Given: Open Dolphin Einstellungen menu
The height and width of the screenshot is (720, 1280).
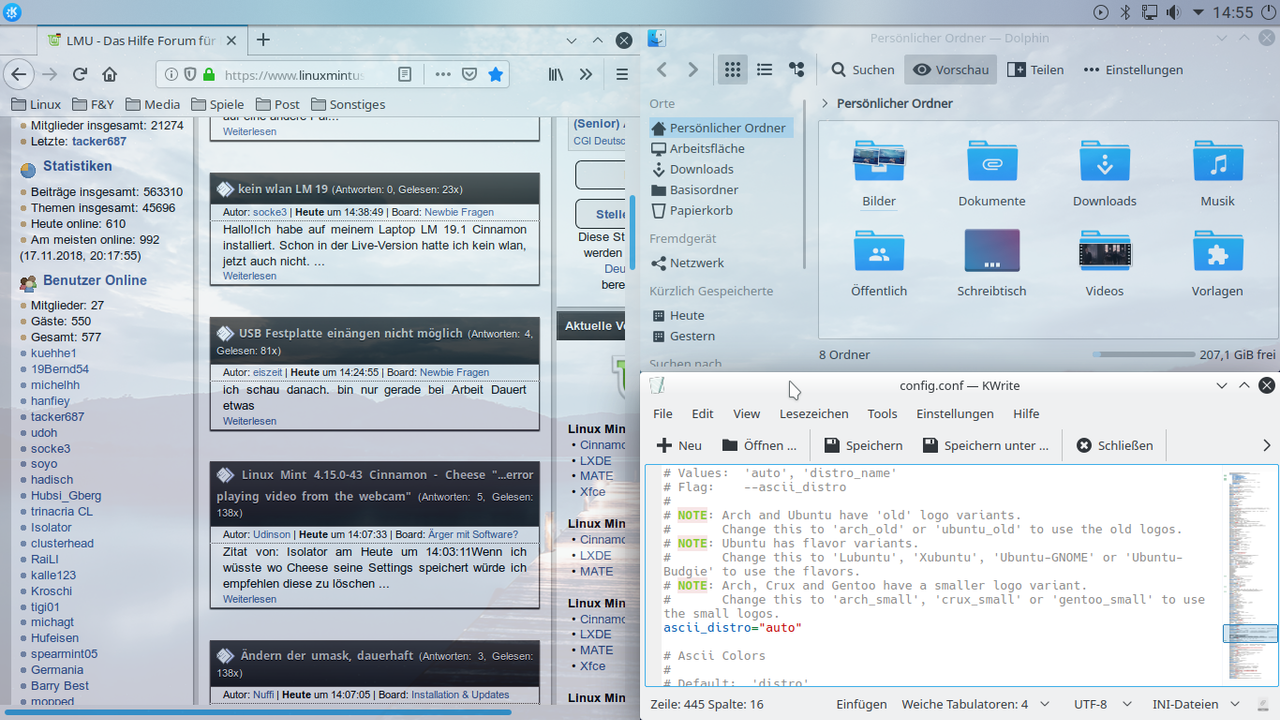Looking at the screenshot, I should tap(1132, 70).
